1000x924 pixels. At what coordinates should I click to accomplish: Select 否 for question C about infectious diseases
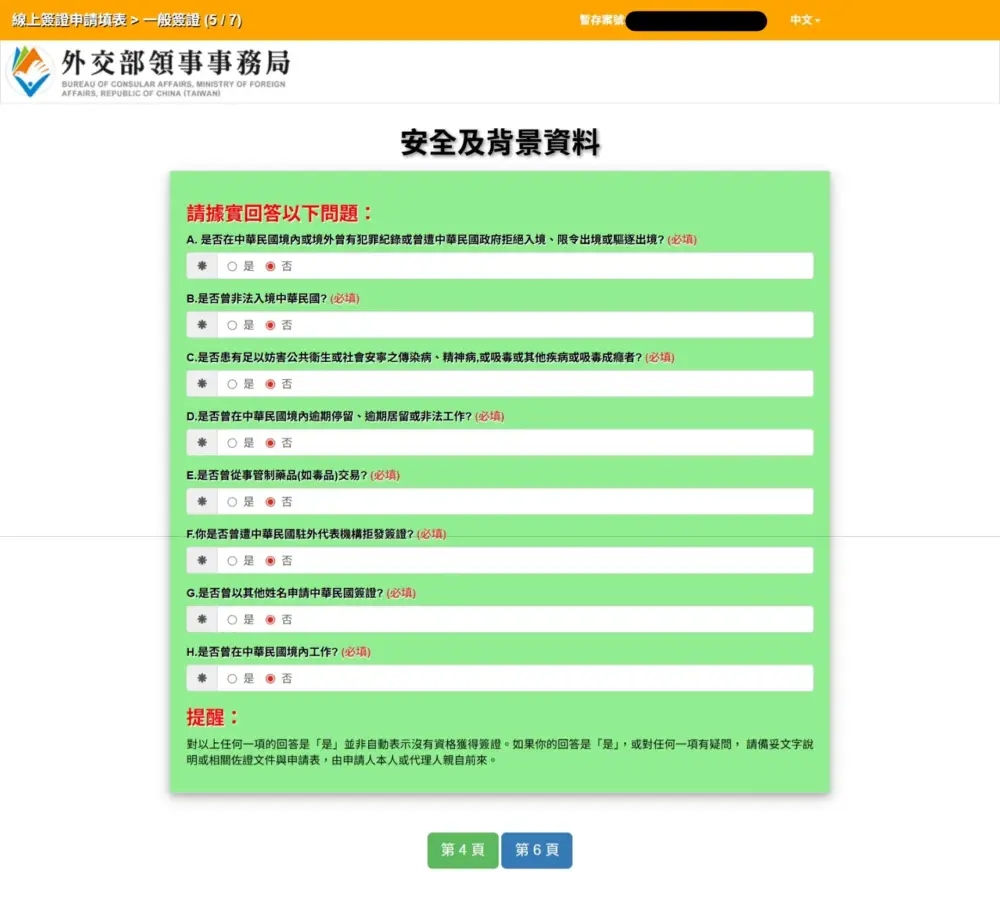click(269, 383)
